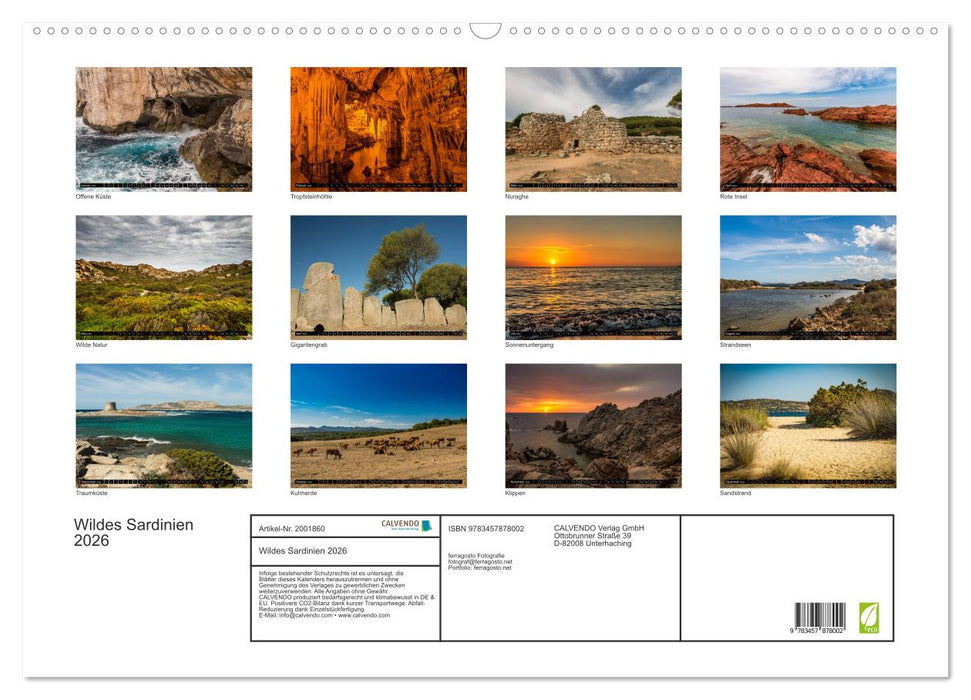
Task: Click the Wildes Sardinien 2026 title field
Action: [x=302, y=551]
